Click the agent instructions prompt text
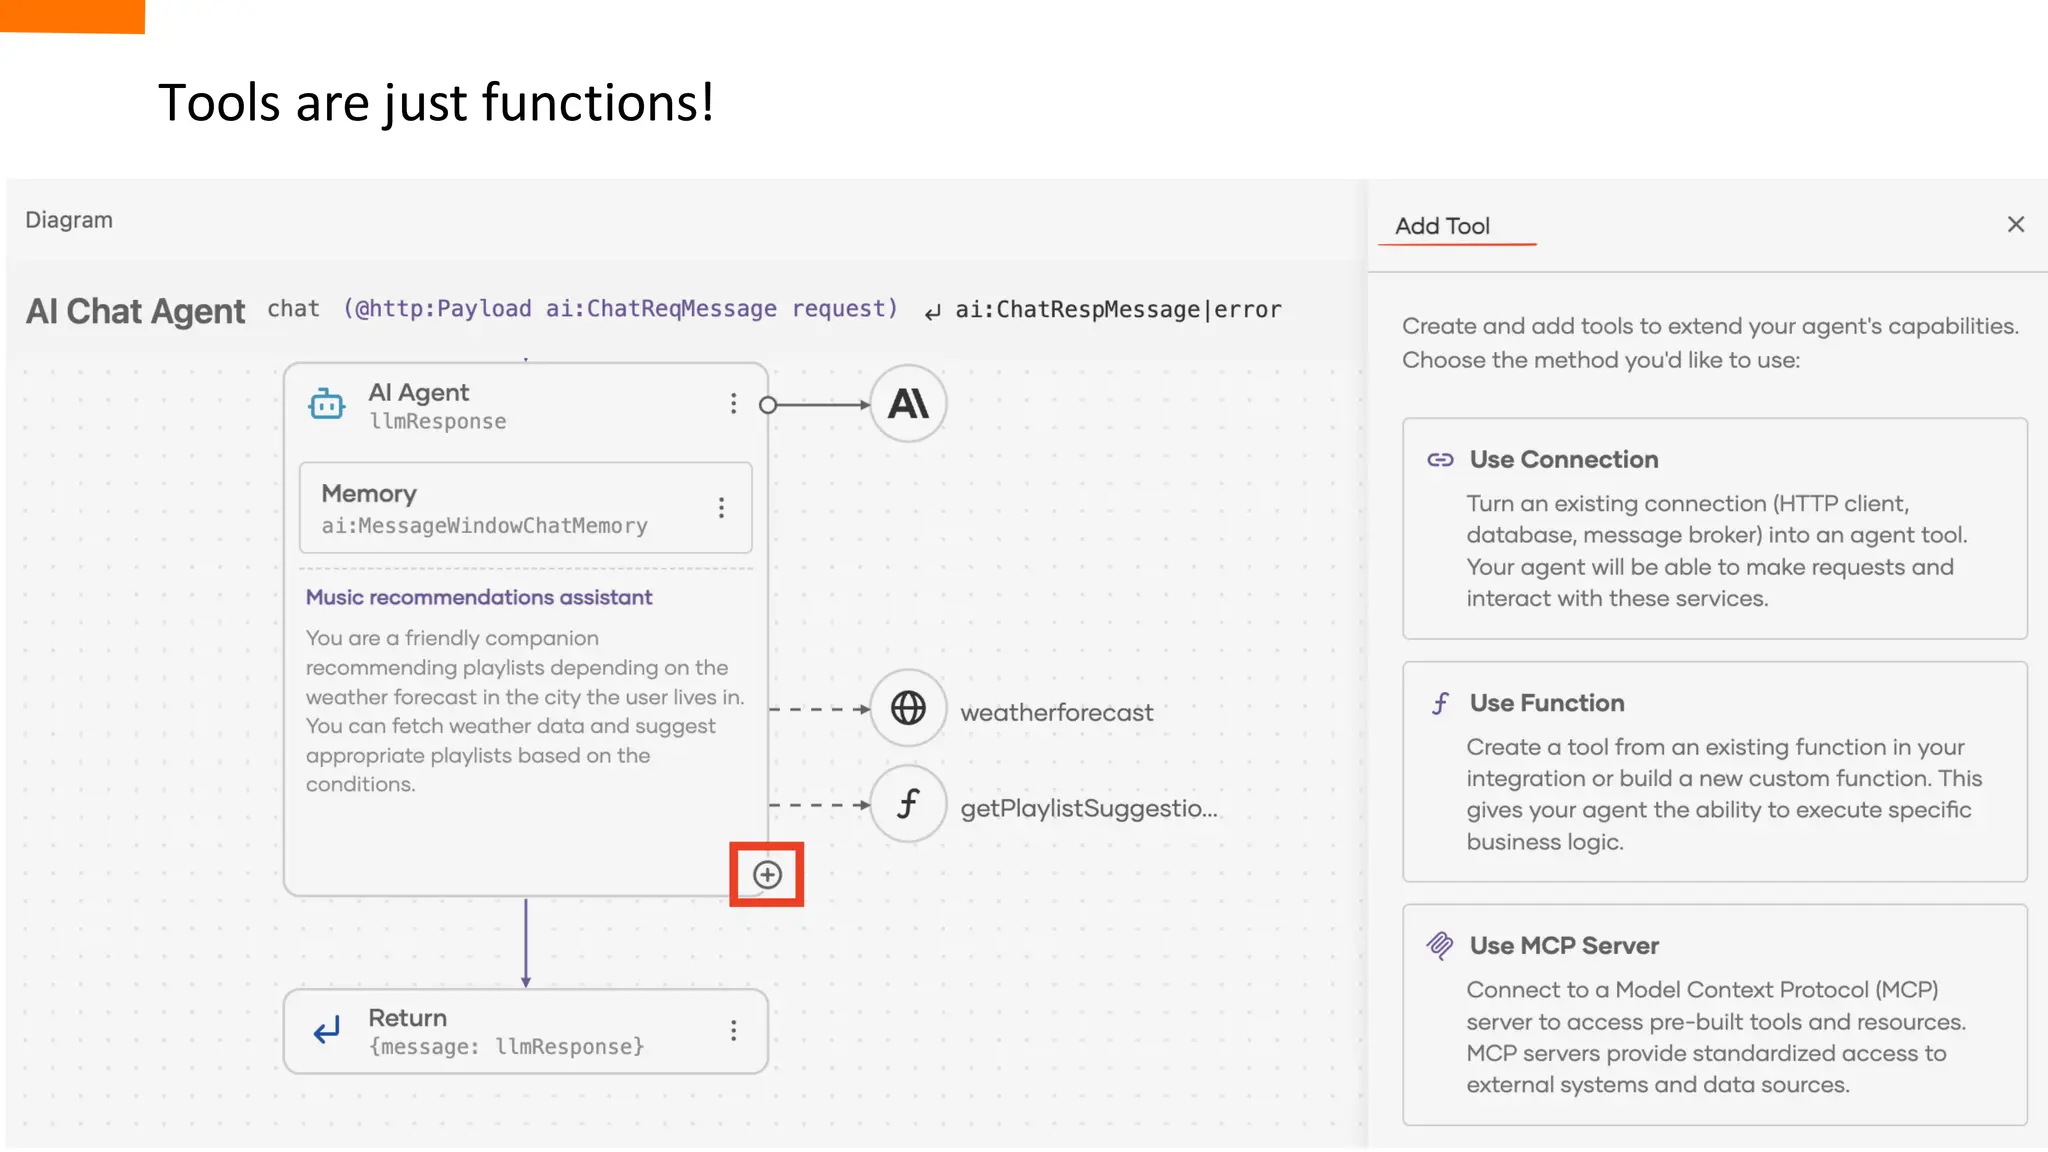Viewport: 2048px width, 1152px height. 525,711
